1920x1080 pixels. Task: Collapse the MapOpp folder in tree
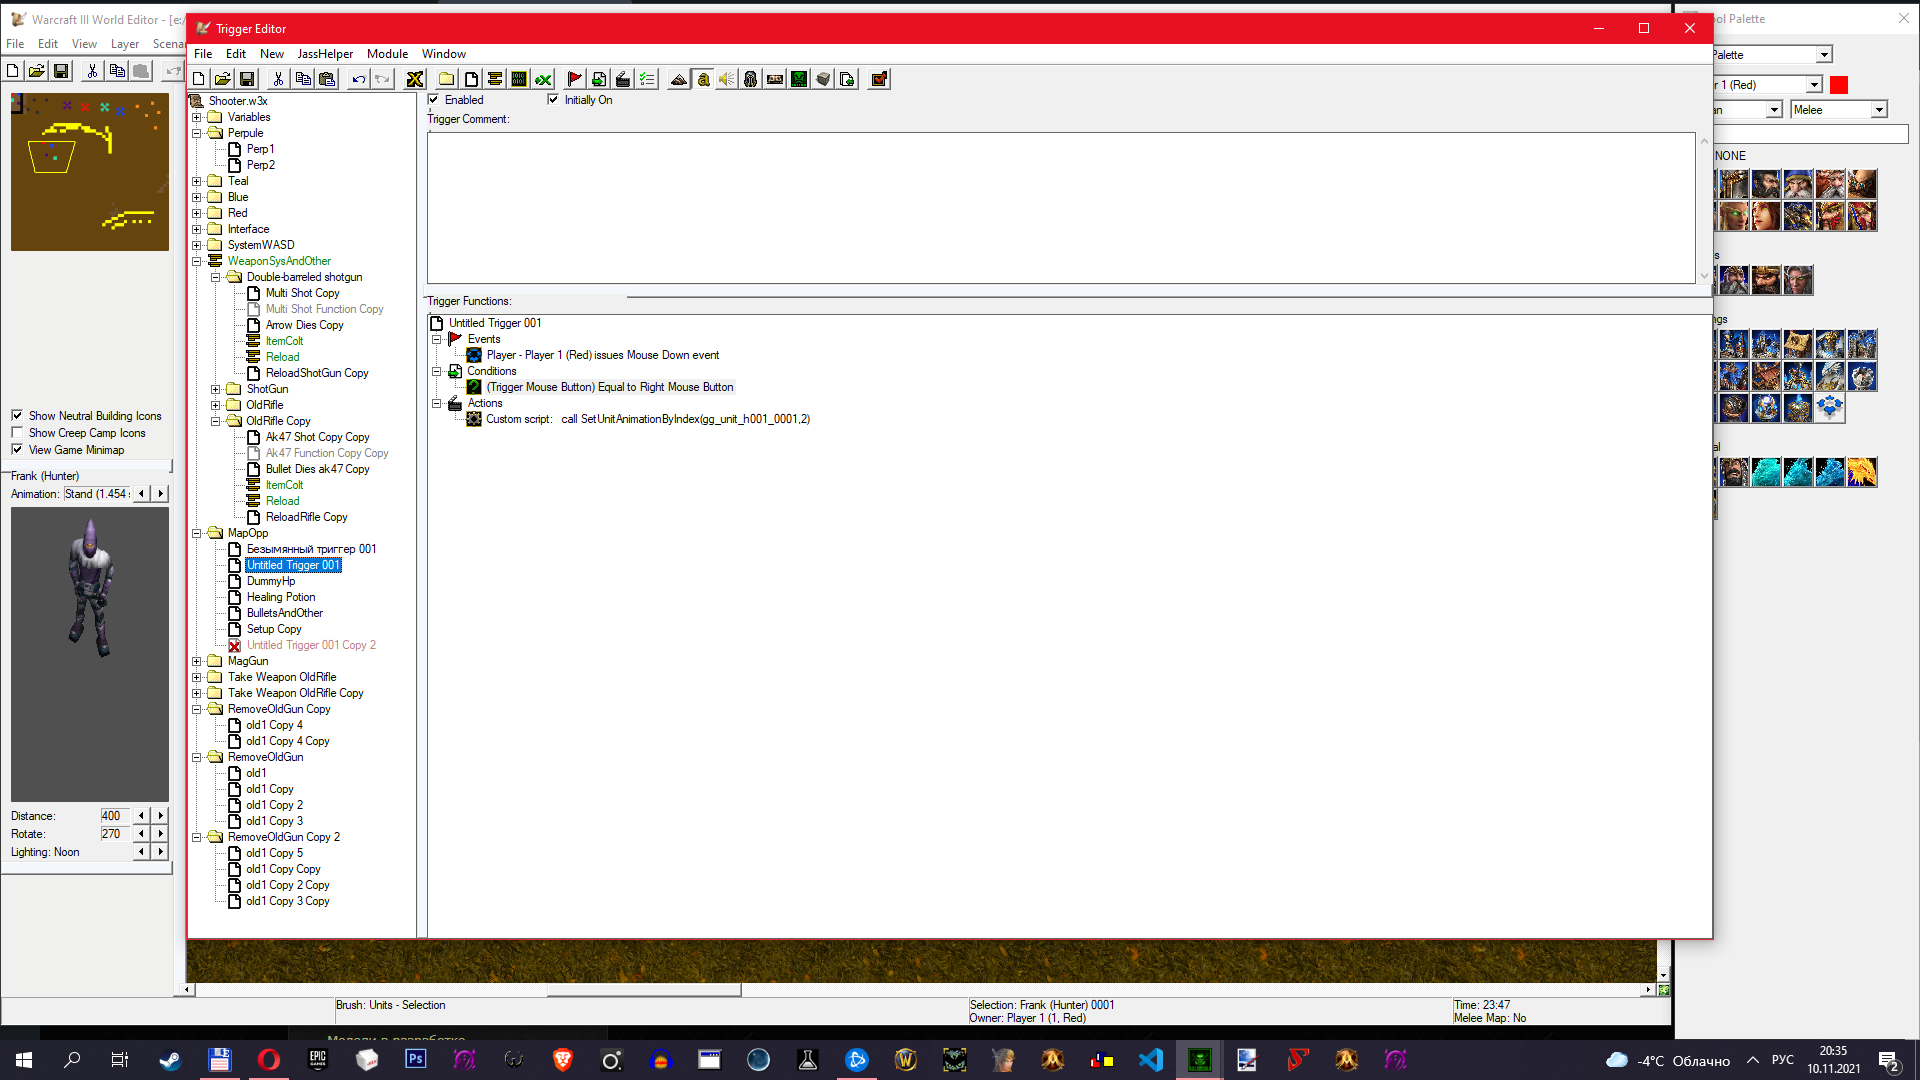pyautogui.click(x=197, y=533)
